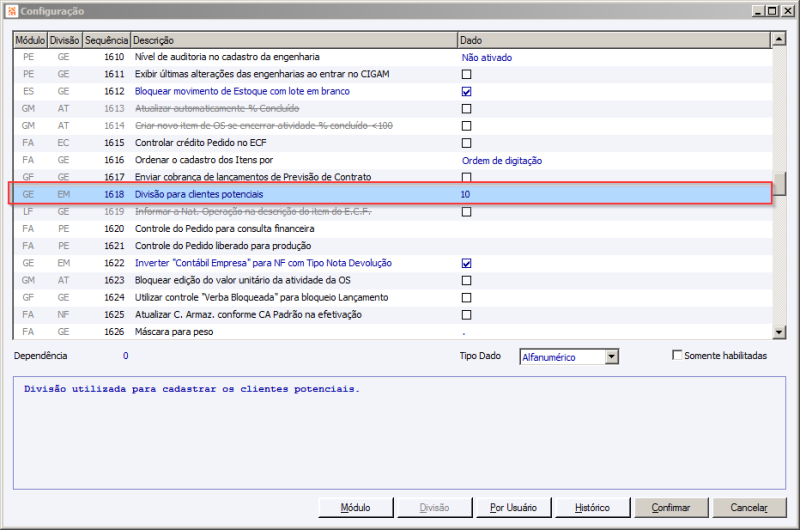
Task: Click the Configuração window title icon
Action: click(12, 11)
